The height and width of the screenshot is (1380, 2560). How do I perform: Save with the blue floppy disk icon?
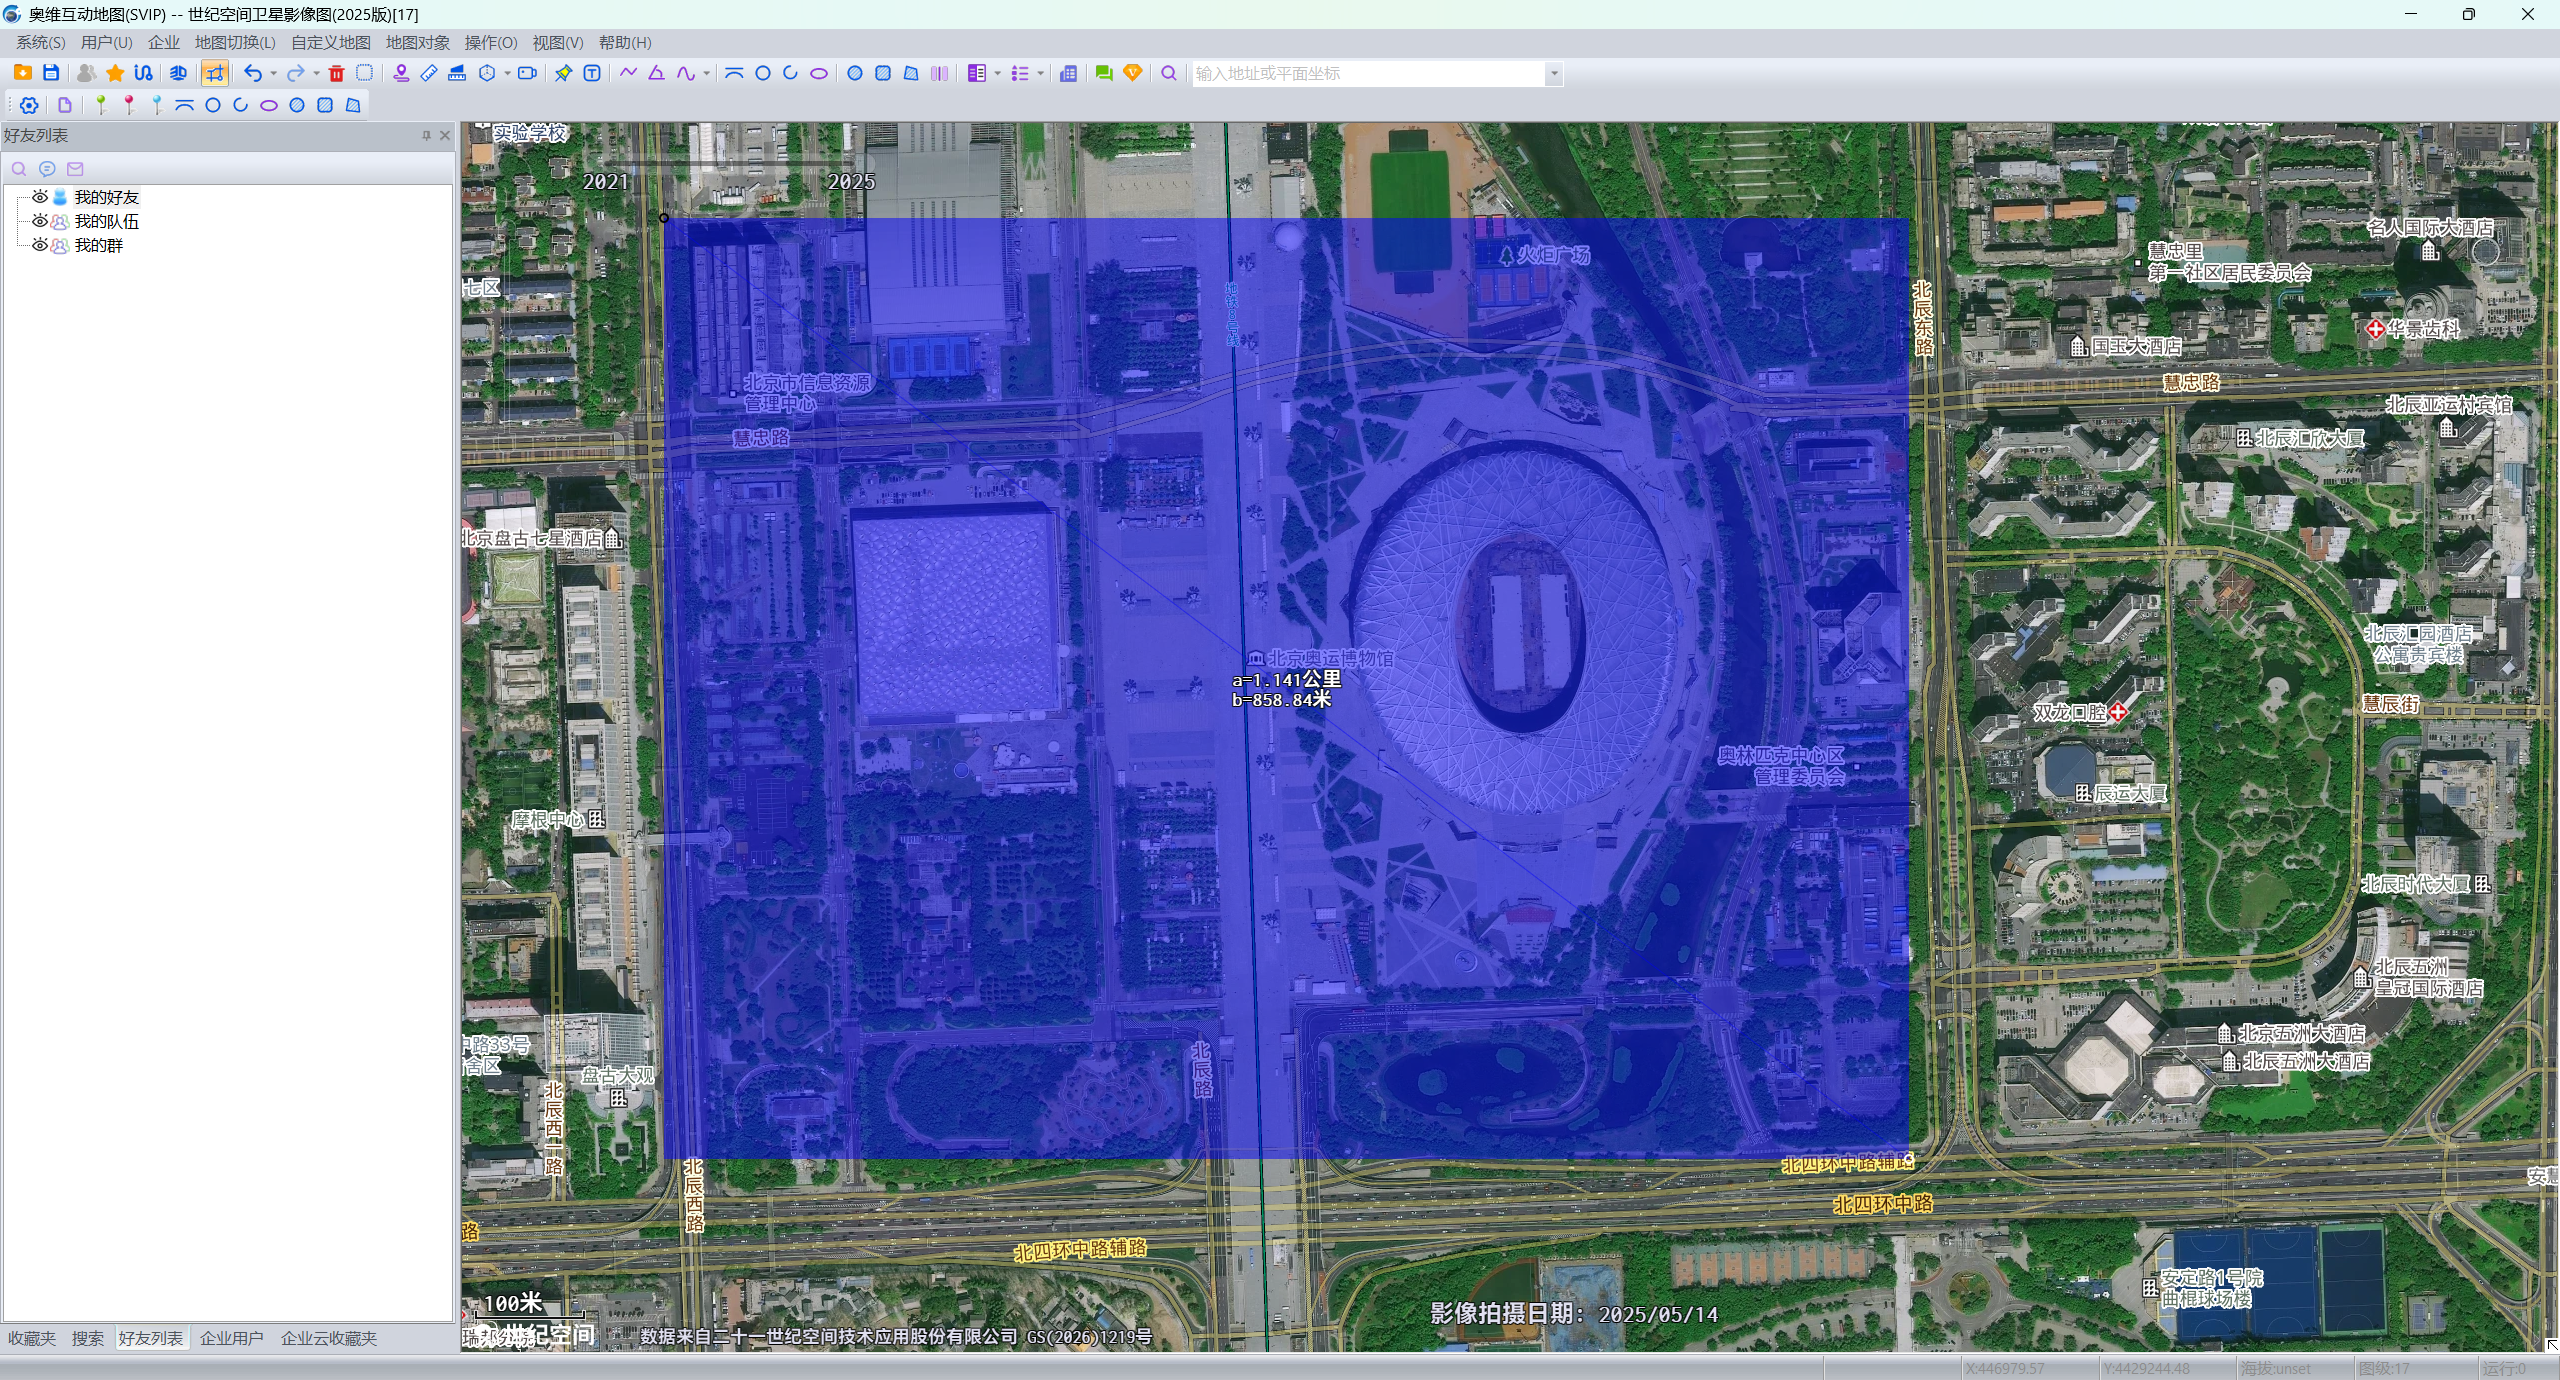(x=51, y=73)
